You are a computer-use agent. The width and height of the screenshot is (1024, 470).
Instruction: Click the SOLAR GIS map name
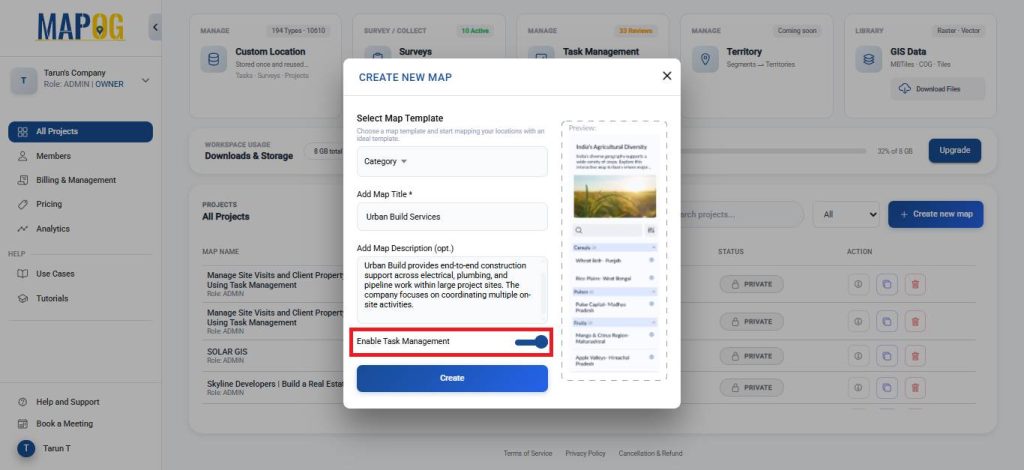point(227,351)
